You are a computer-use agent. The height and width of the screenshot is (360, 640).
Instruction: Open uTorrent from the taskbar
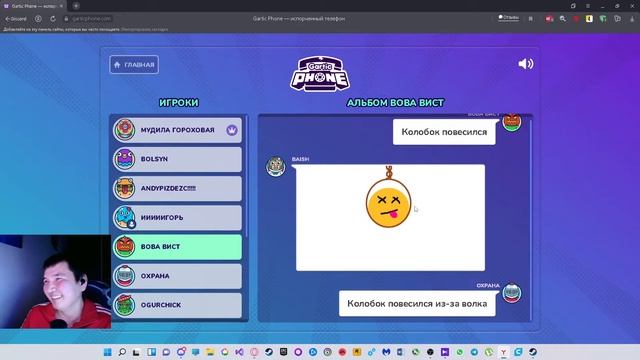click(489, 352)
